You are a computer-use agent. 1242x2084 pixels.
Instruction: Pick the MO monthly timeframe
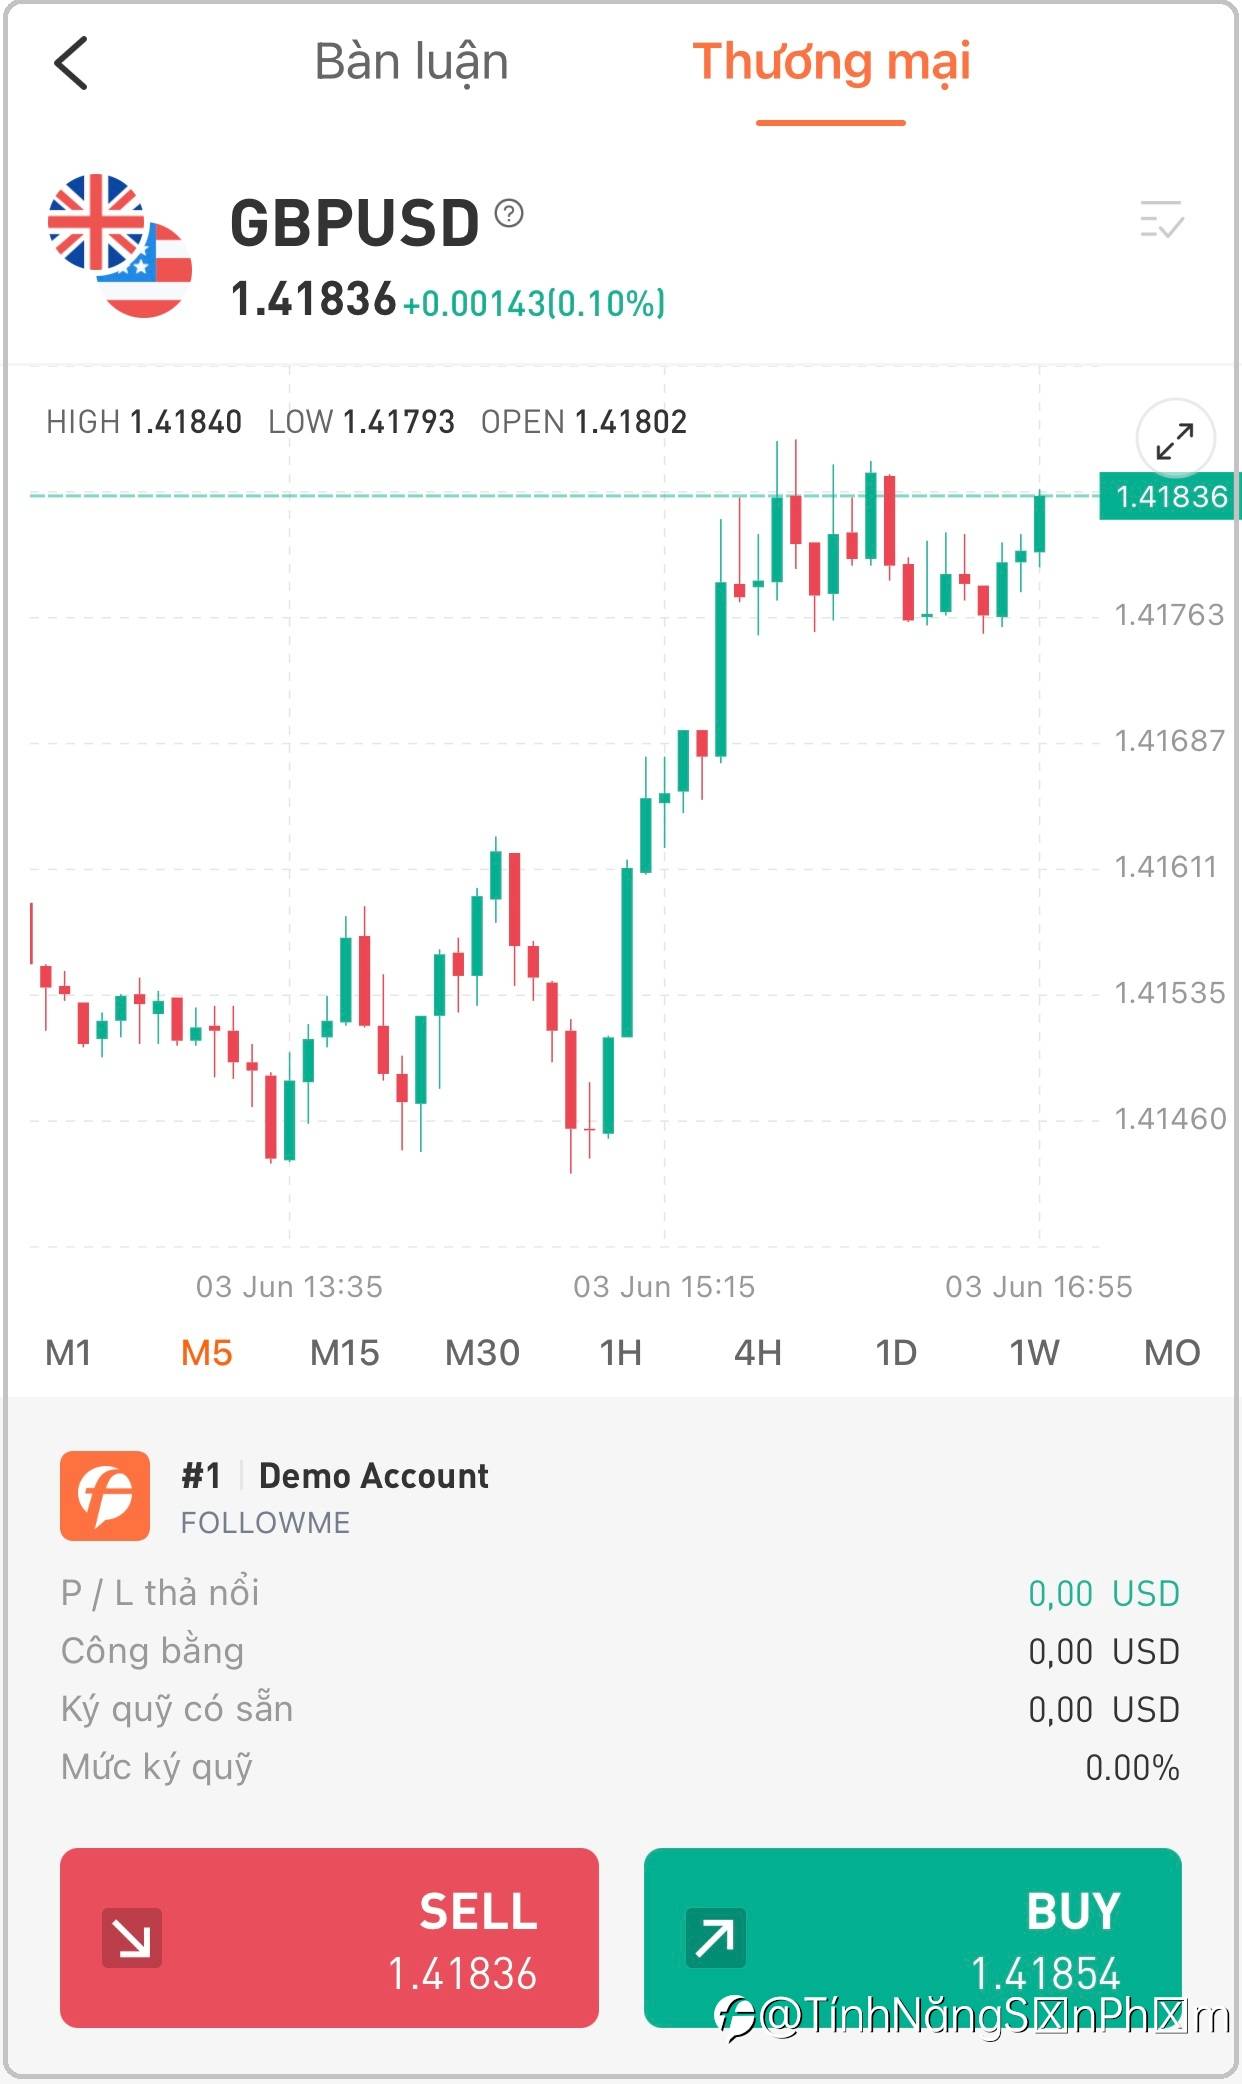point(1172,1353)
